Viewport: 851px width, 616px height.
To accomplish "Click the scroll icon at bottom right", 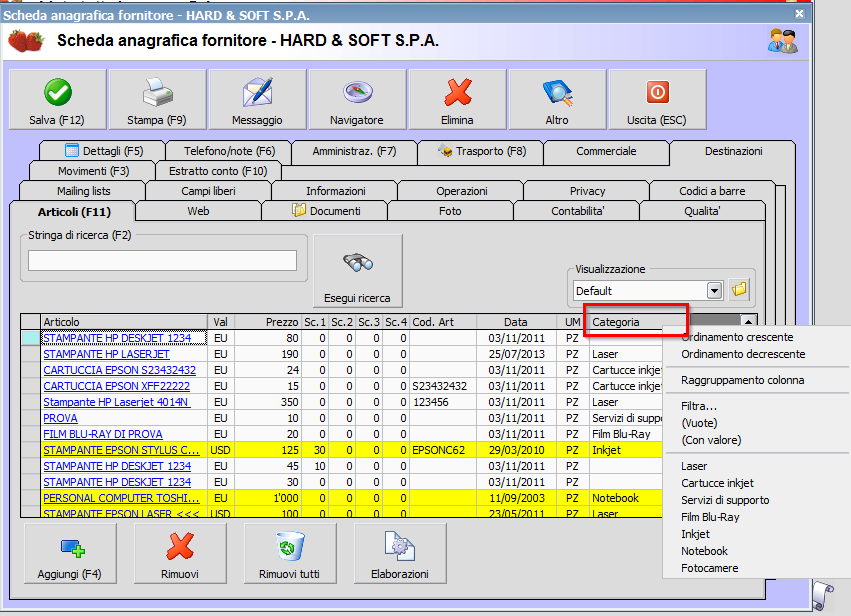I will [x=823, y=596].
